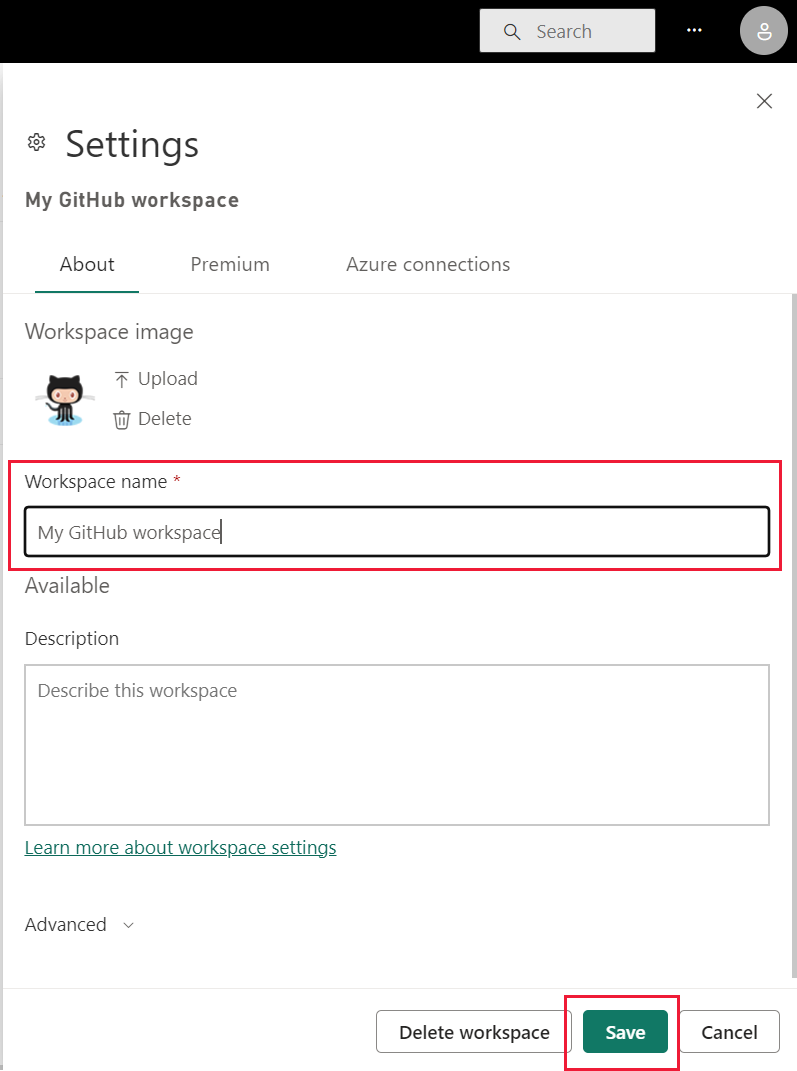Image resolution: width=797 pixels, height=1071 pixels.
Task: Open the account avatar menu
Action: pyautogui.click(x=763, y=30)
